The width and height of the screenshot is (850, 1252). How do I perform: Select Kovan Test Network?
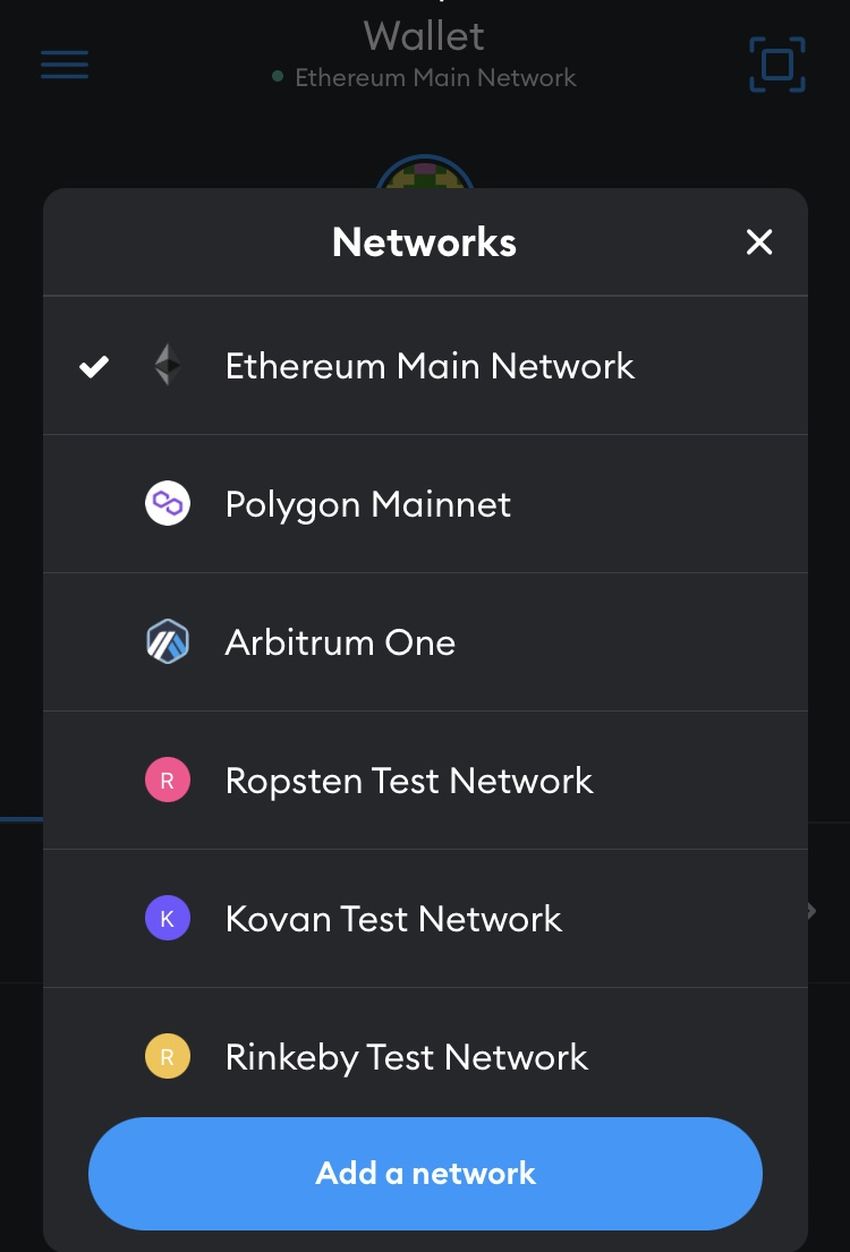coord(393,918)
